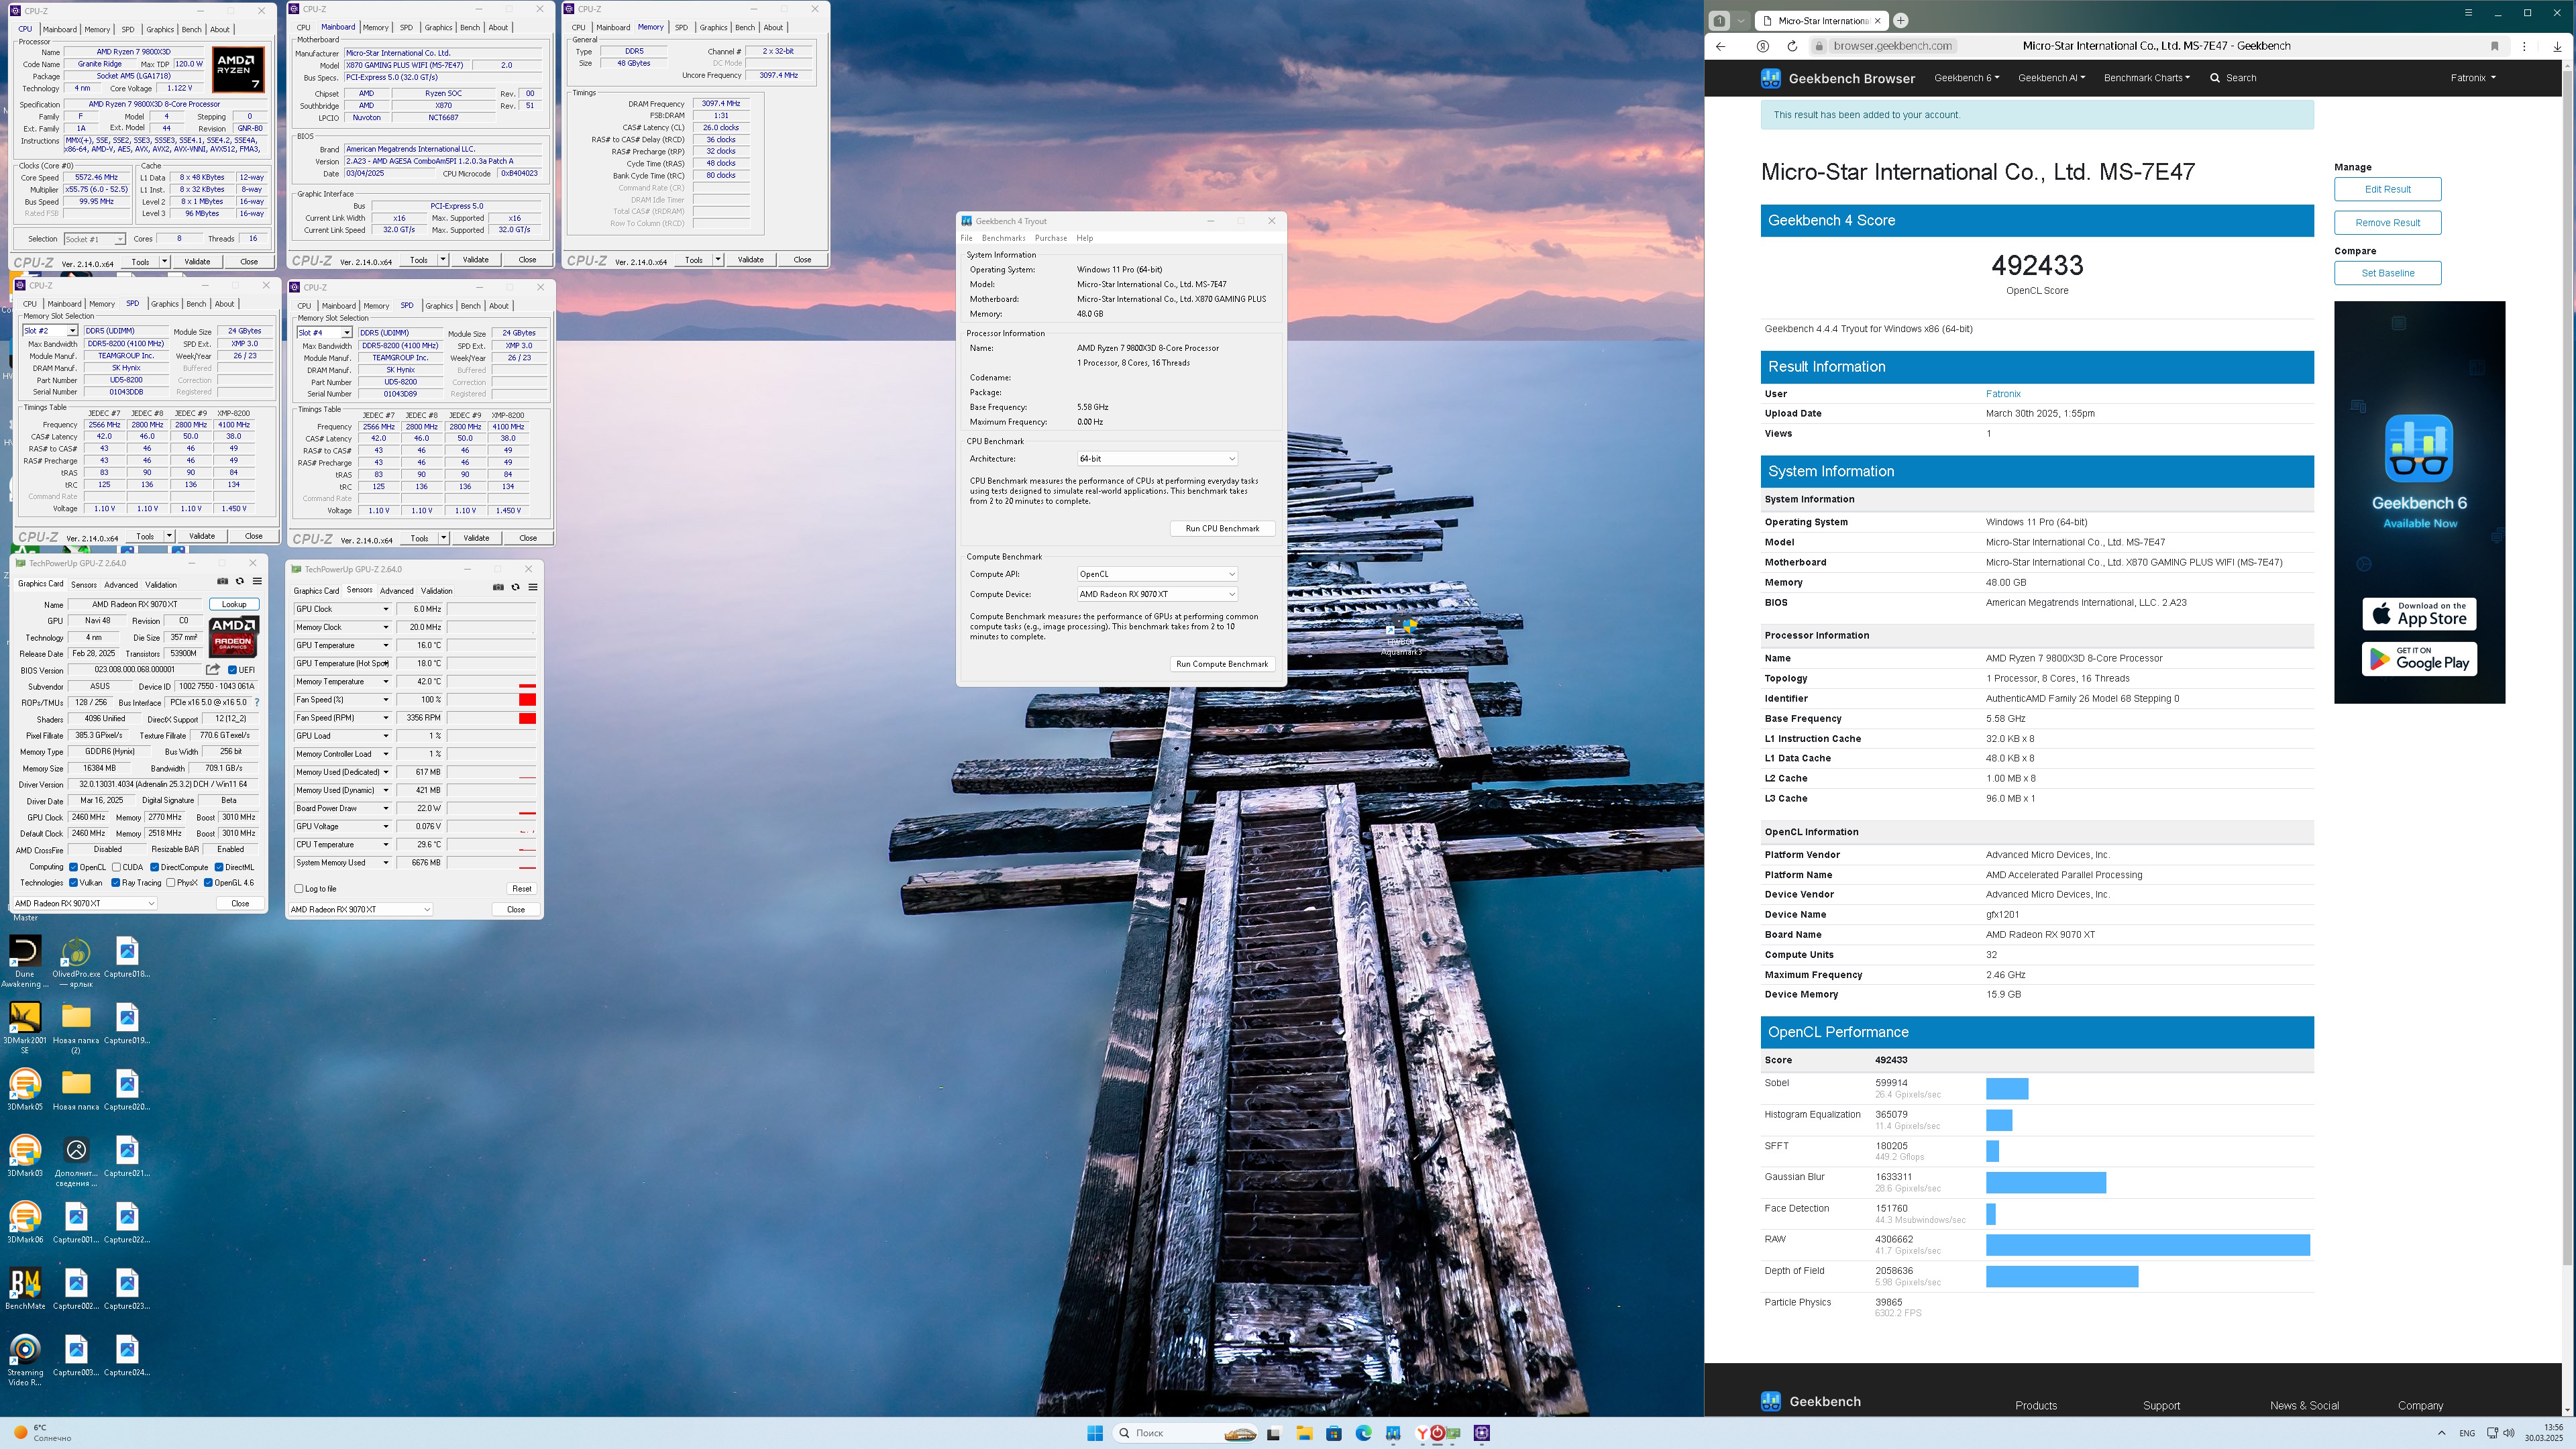The image size is (2576, 1449).
Task: Click refresh icon in GPU-Z Sensors window
Action: pos(516,587)
